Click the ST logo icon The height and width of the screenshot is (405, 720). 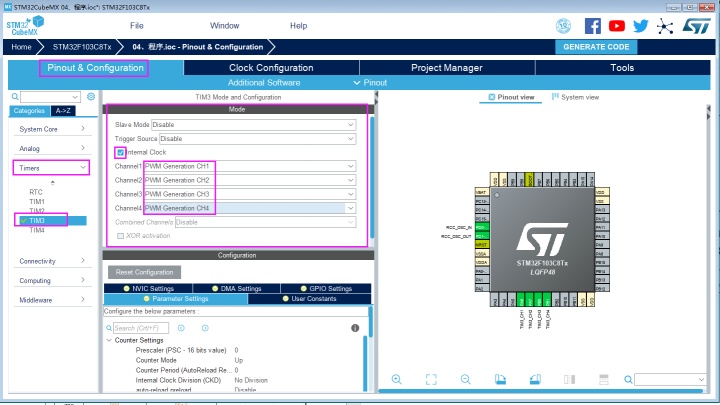pos(697,26)
